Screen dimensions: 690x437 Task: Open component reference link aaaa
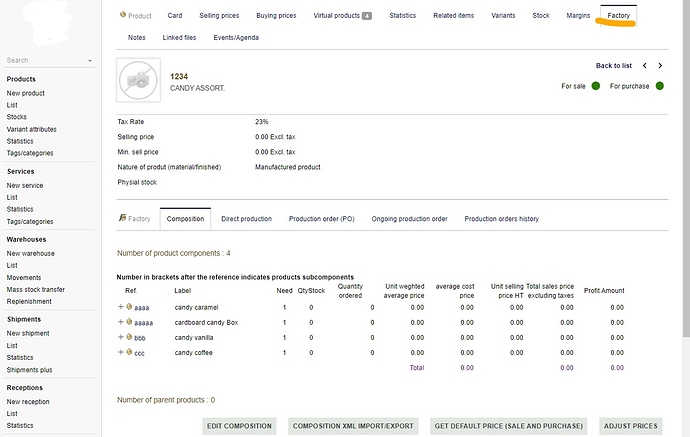tap(142, 308)
